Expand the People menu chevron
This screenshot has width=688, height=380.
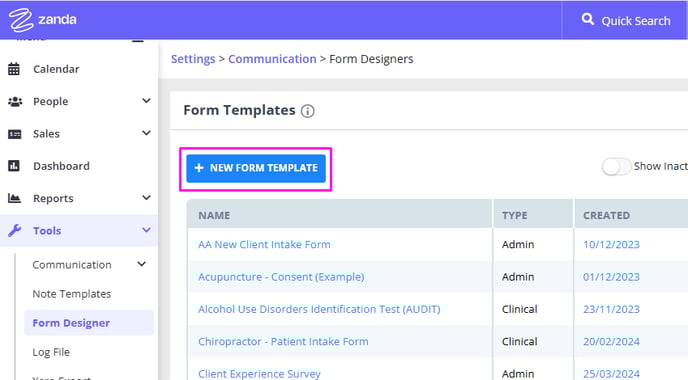point(147,101)
